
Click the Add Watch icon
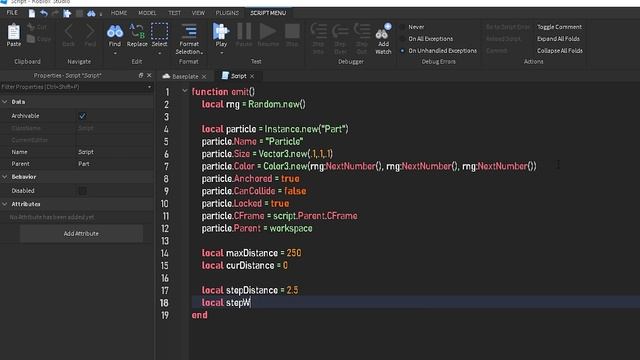383,32
